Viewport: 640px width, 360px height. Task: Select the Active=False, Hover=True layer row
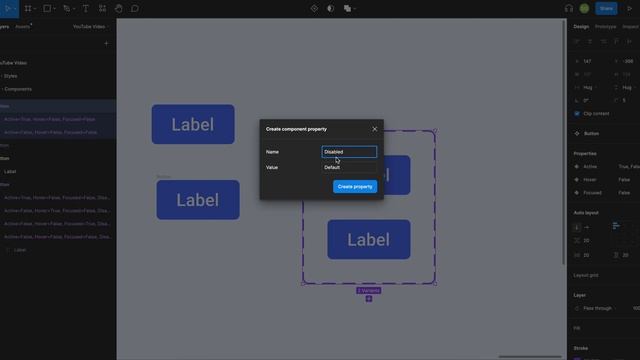tap(57, 211)
